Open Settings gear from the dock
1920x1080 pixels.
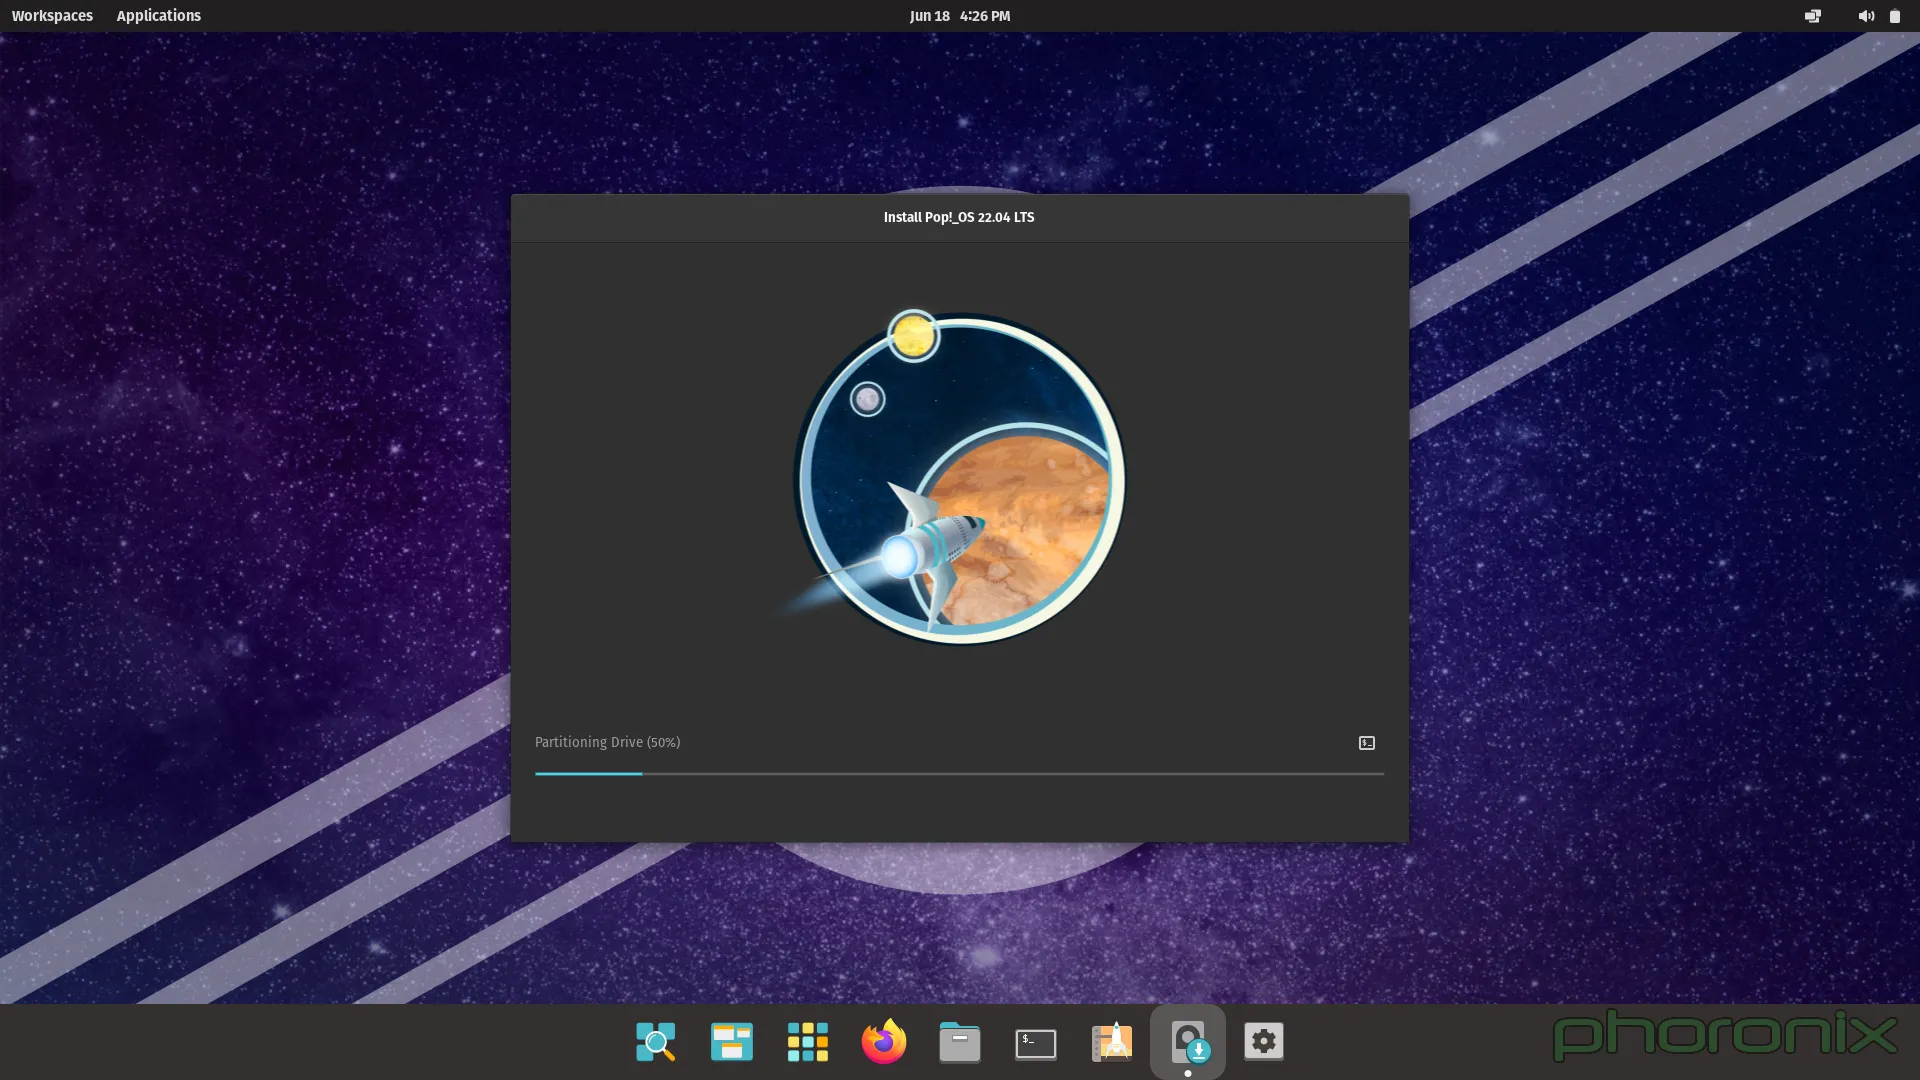tap(1264, 1042)
